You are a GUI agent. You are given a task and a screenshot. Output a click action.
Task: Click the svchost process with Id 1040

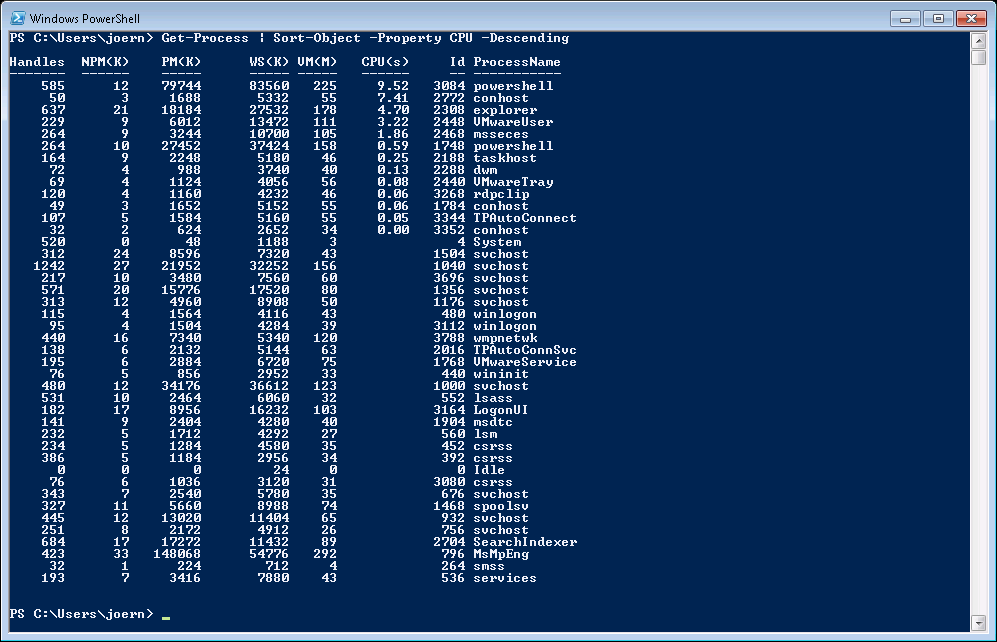[501, 266]
